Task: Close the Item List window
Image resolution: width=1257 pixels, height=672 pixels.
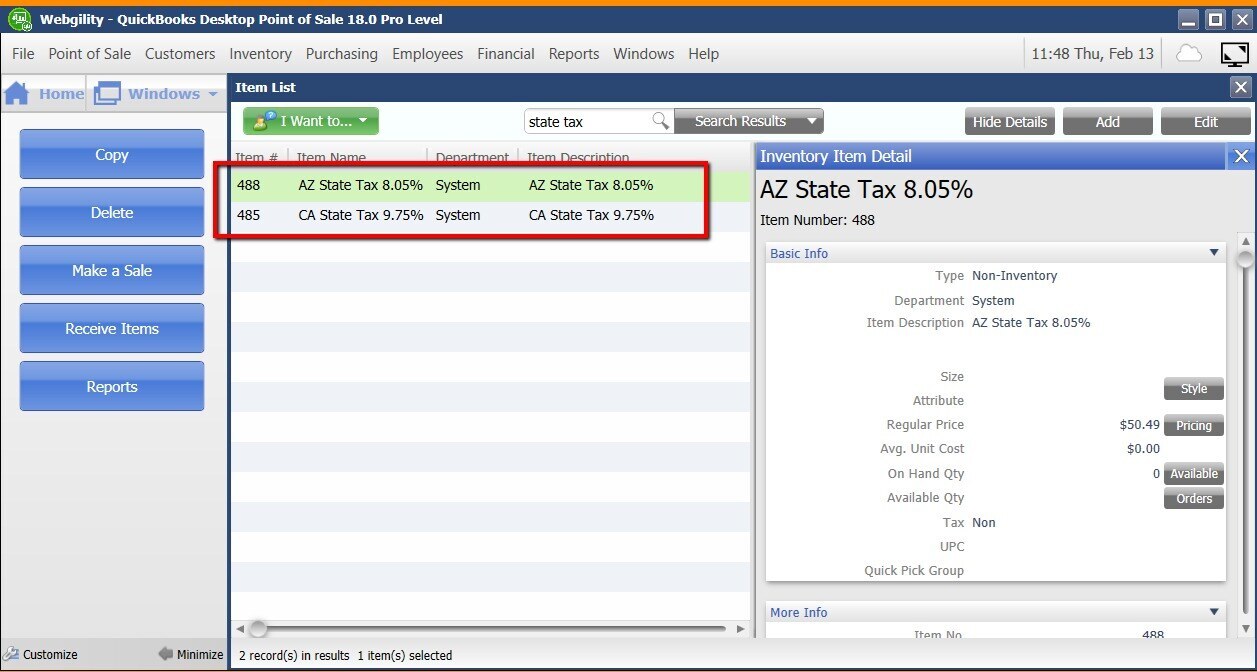Action: tap(1241, 88)
